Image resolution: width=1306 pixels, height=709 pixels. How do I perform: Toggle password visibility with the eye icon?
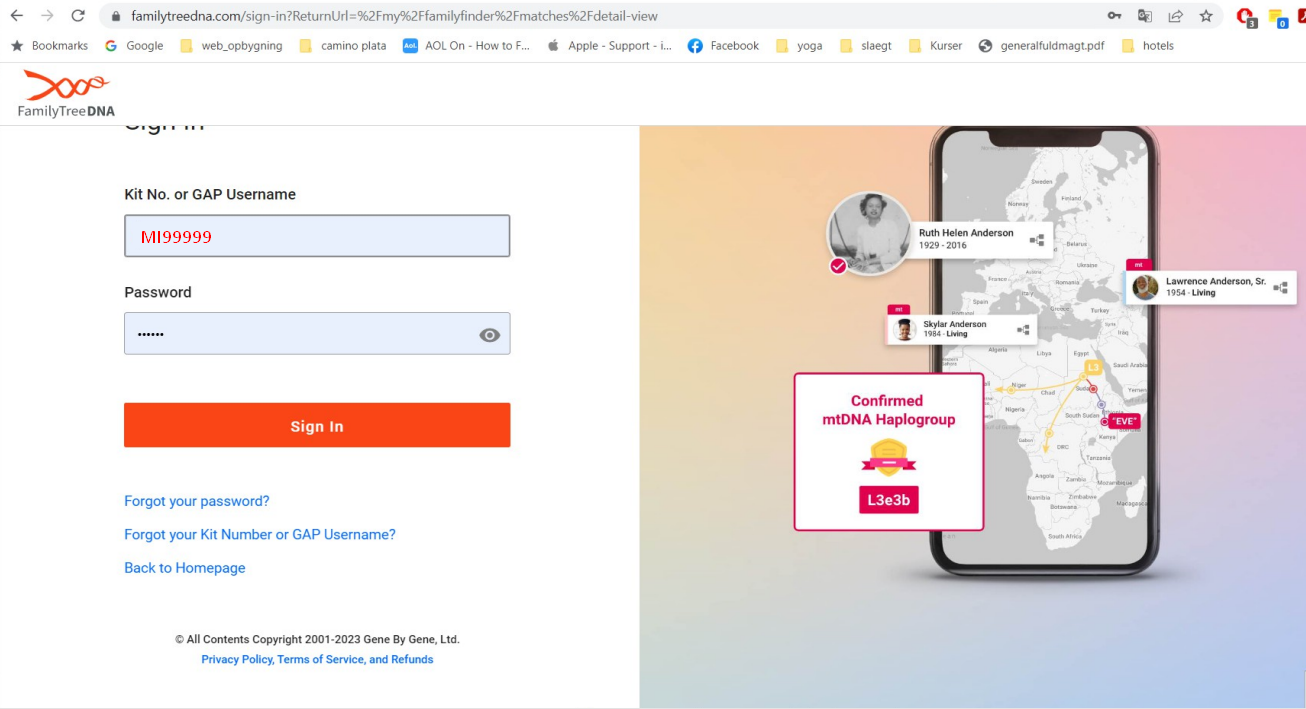(x=489, y=335)
